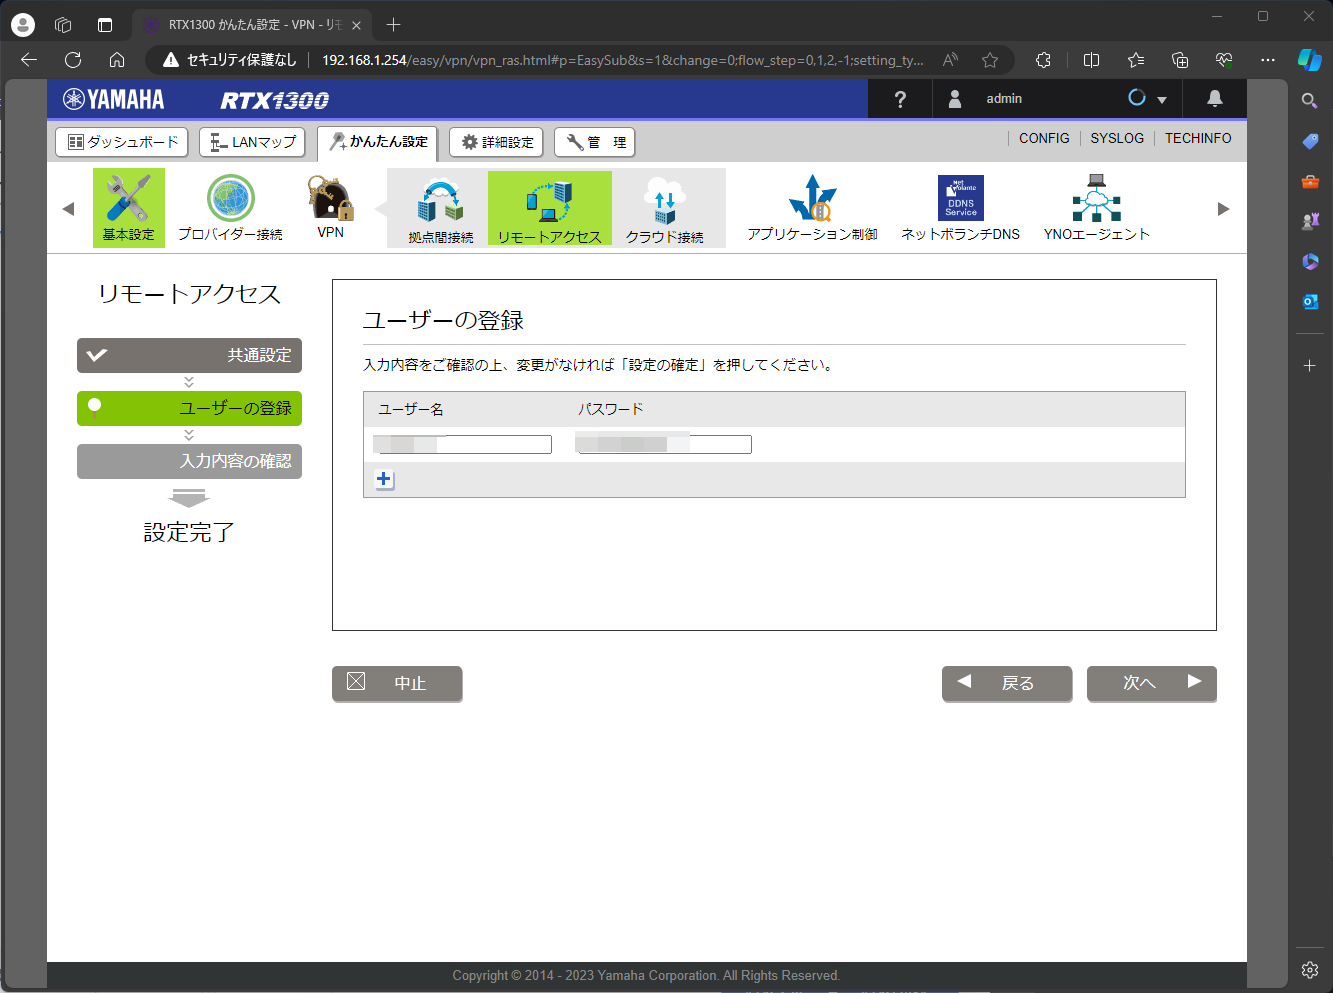
Task: Open SYSLOG link
Action: (x=1117, y=138)
